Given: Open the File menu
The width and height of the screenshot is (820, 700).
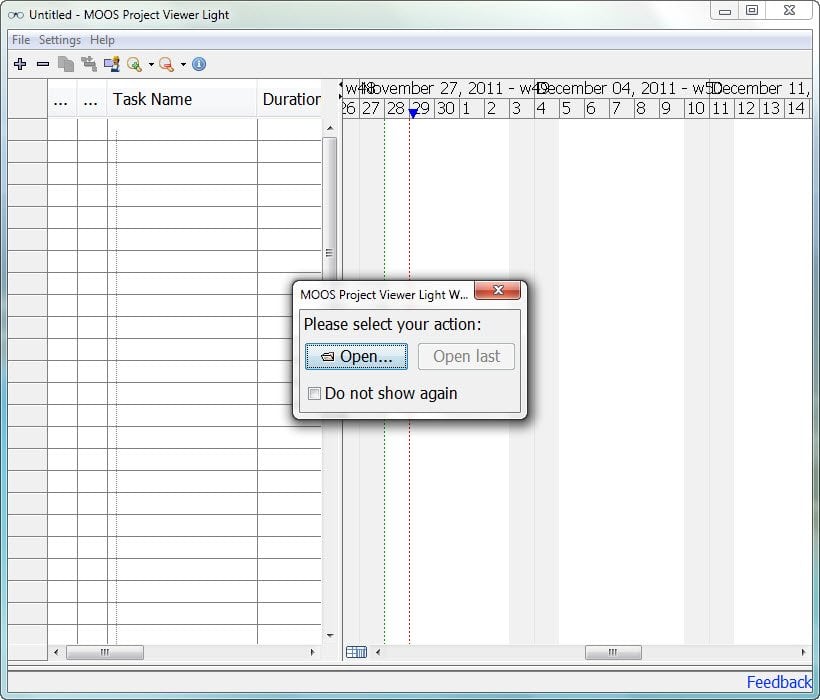Looking at the screenshot, I should 21,40.
